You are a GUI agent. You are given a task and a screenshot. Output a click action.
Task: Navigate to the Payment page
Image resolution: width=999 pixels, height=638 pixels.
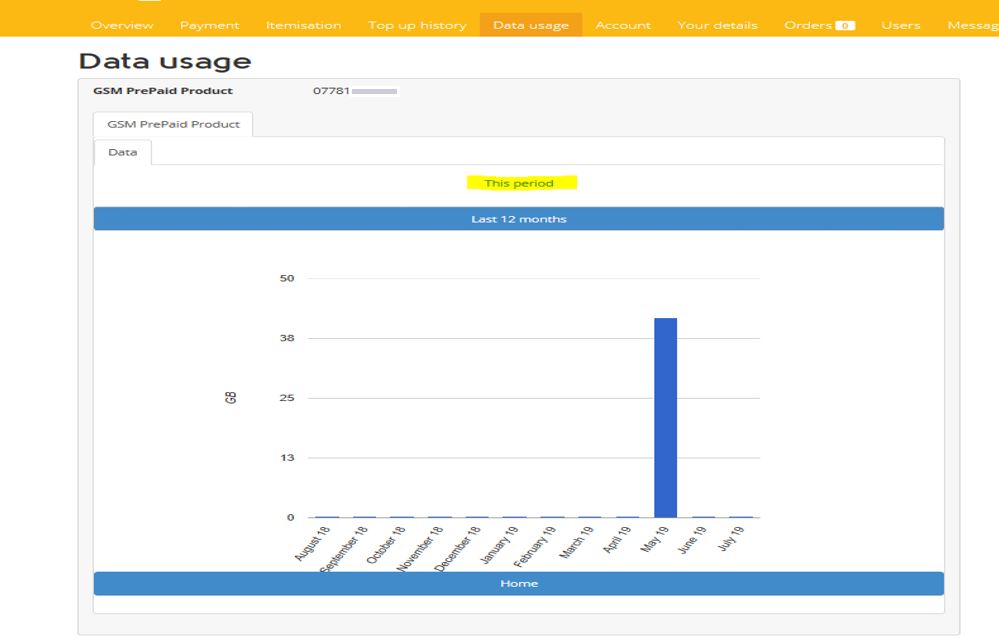(210, 25)
